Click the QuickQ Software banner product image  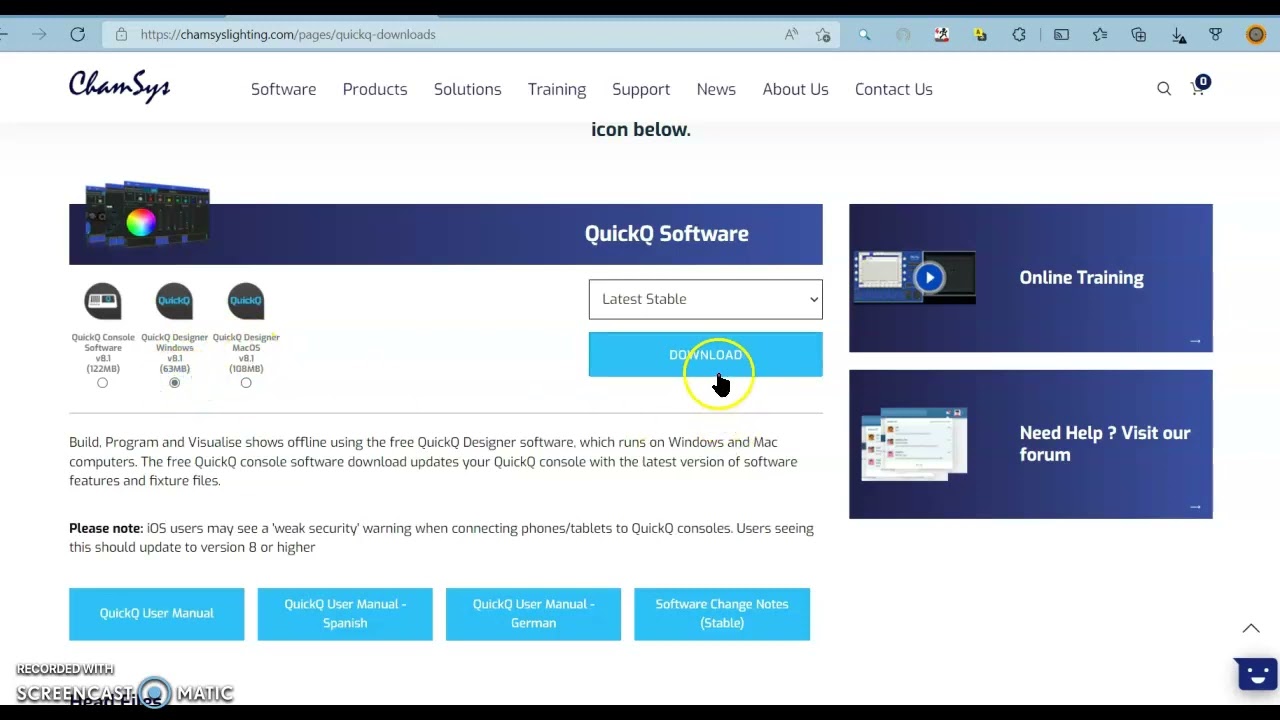click(148, 213)
